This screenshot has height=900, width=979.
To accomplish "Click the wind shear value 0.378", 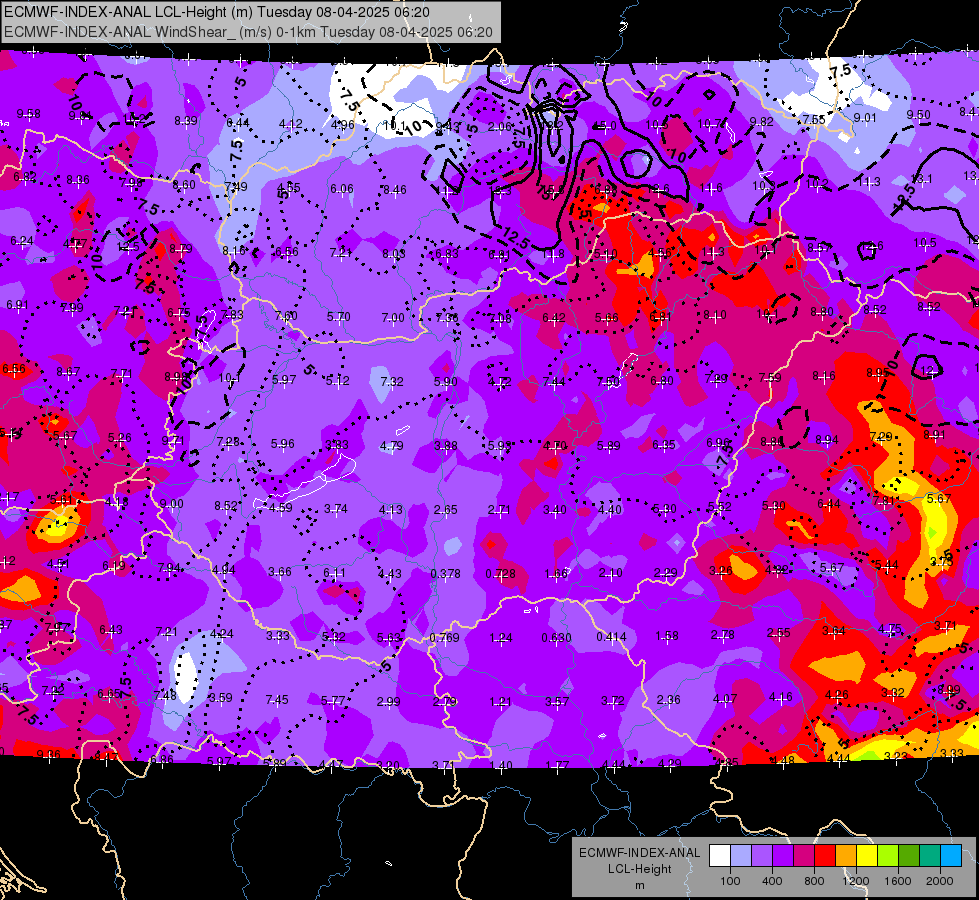I will tap(446, 573).
